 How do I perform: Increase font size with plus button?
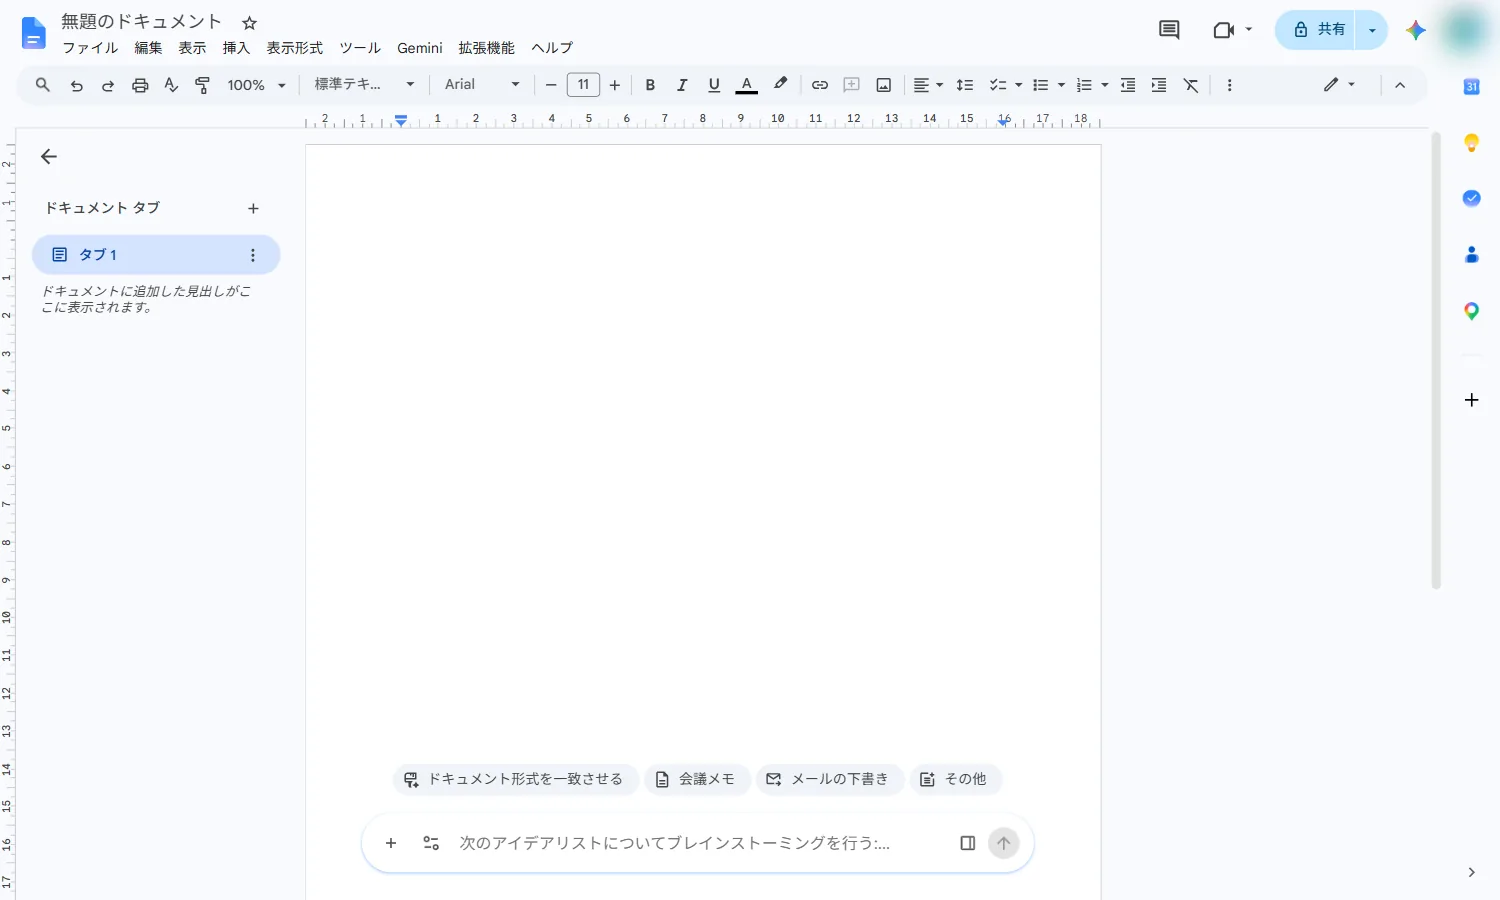point(615,85)
